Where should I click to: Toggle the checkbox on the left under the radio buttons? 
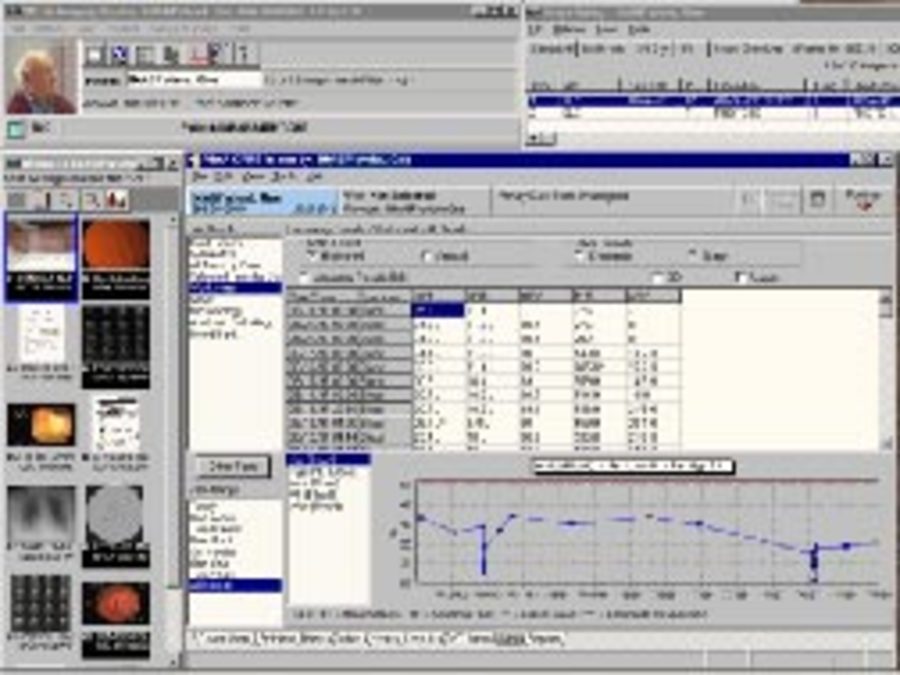tap(304, 278)
